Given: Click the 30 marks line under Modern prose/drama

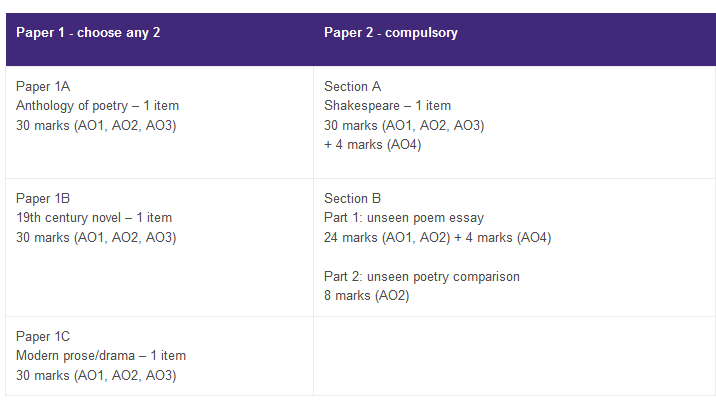Looking at the screenshot, I should 96,375.
